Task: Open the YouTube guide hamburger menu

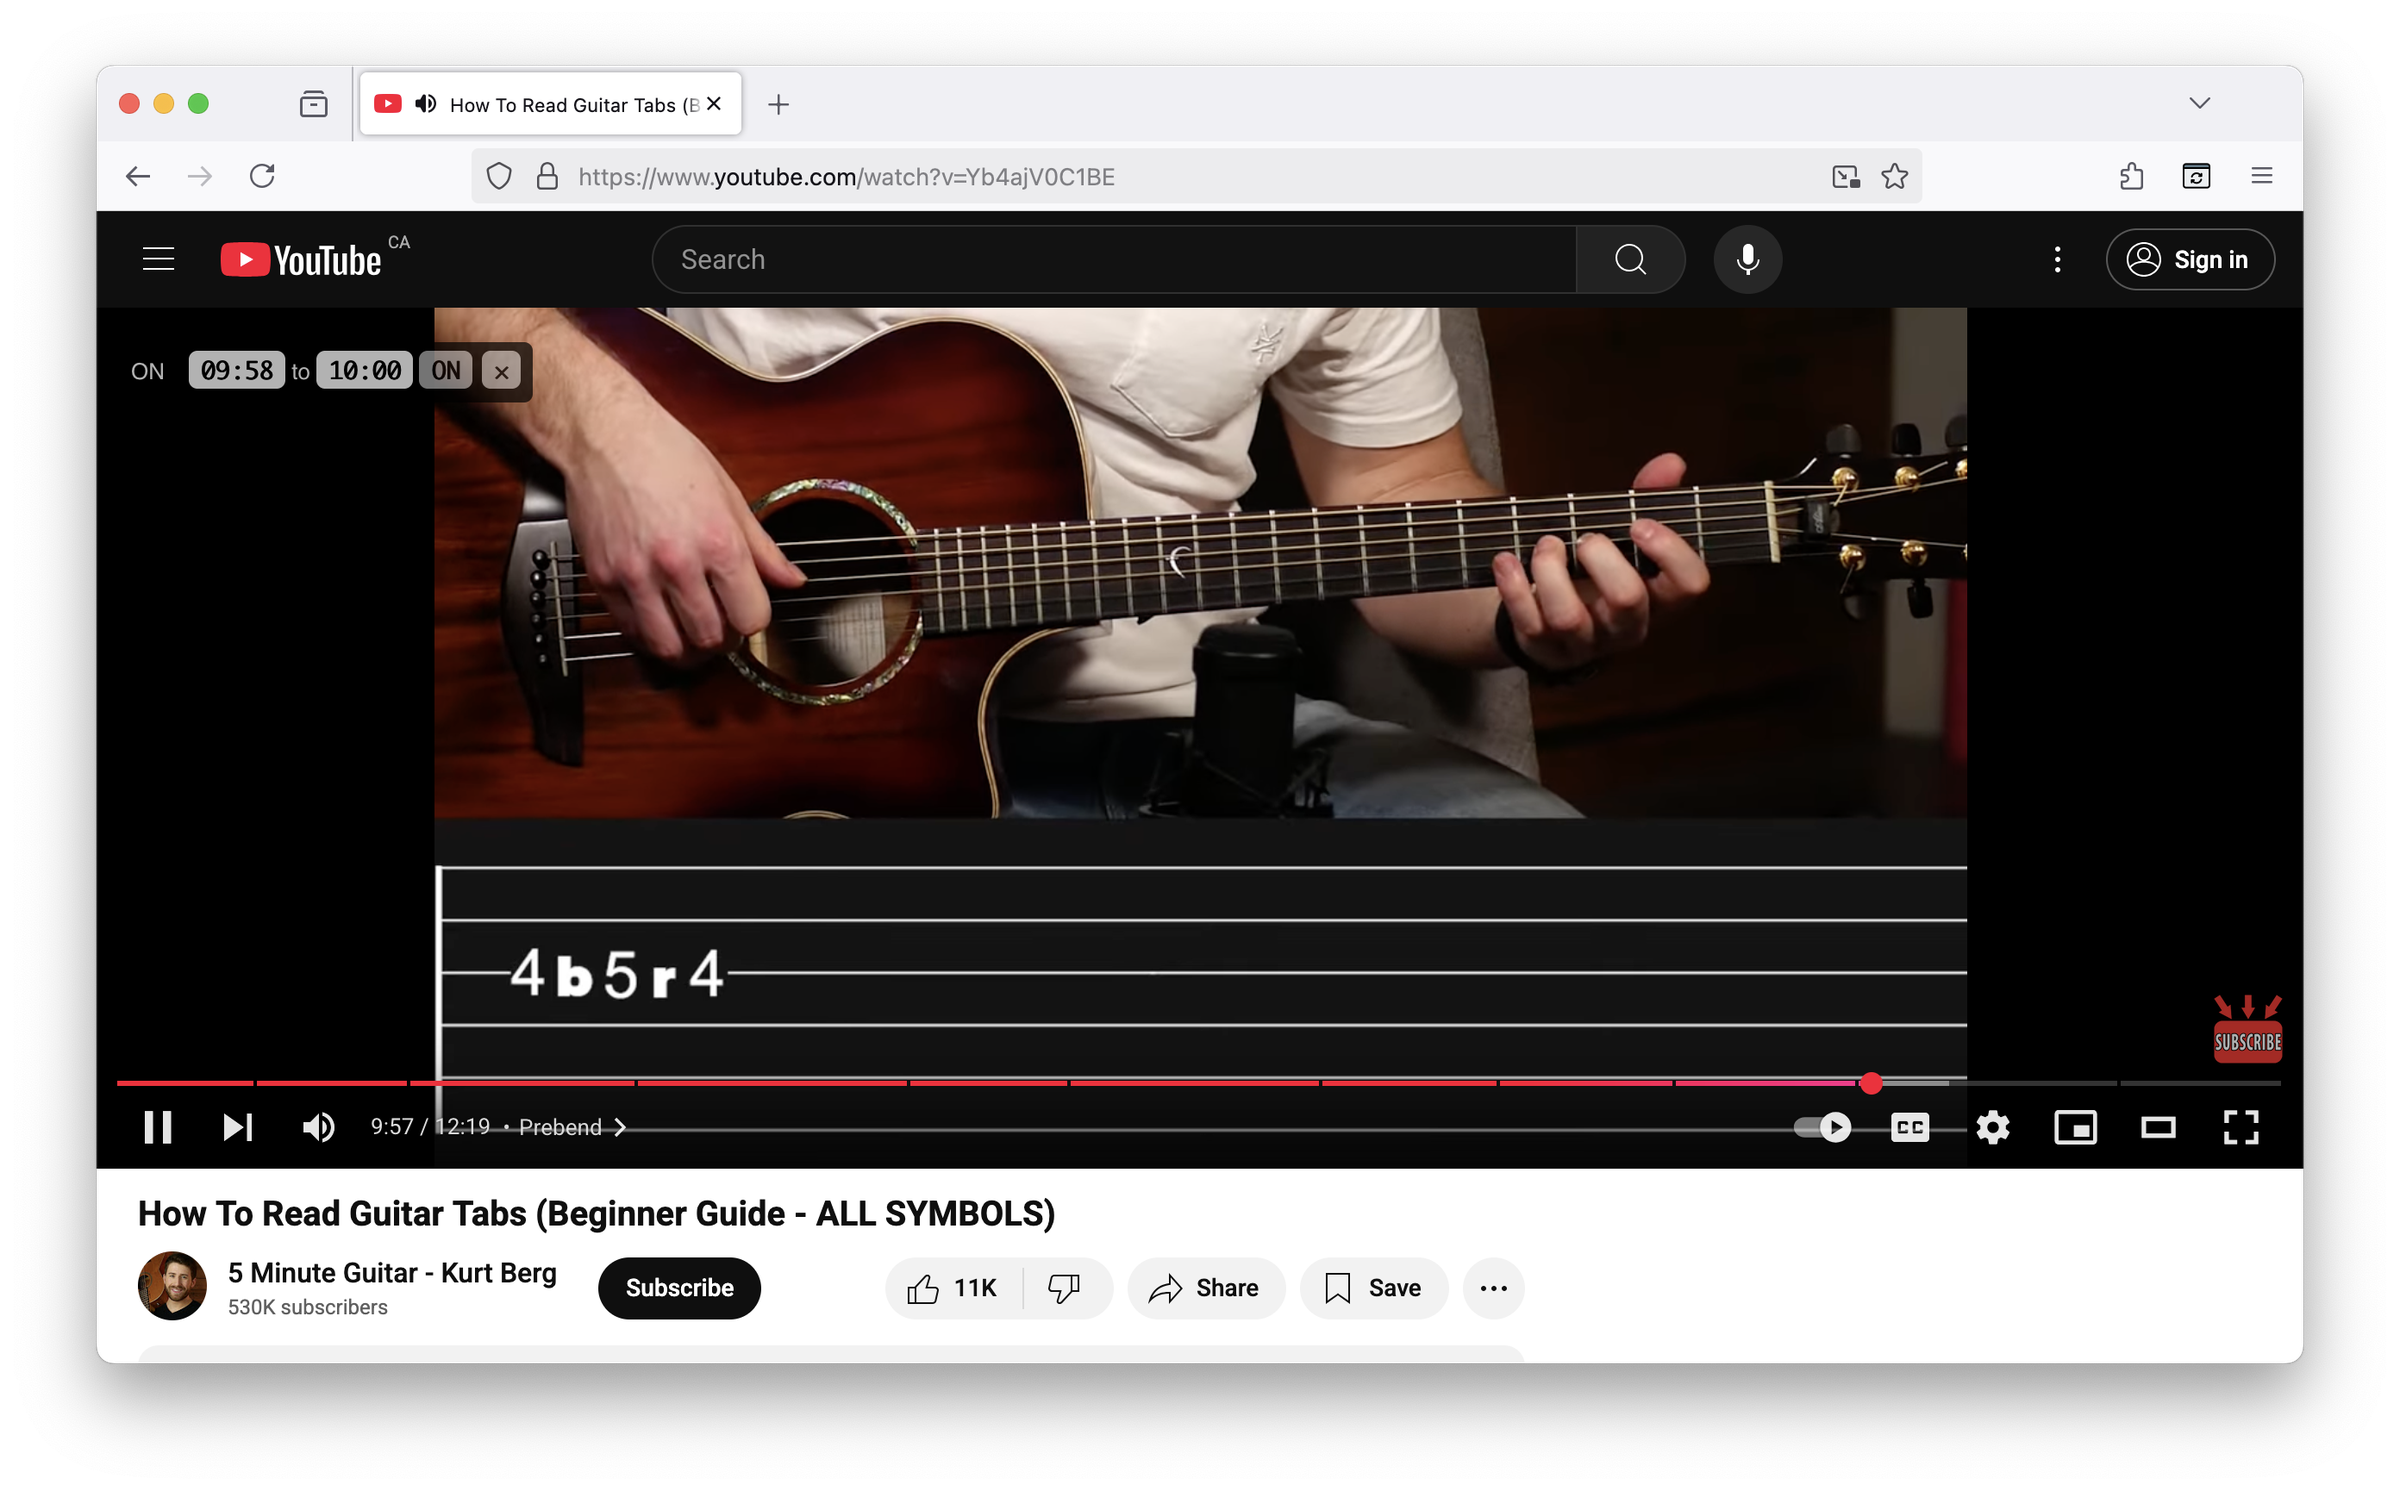Action: click(x=158, y=259)
